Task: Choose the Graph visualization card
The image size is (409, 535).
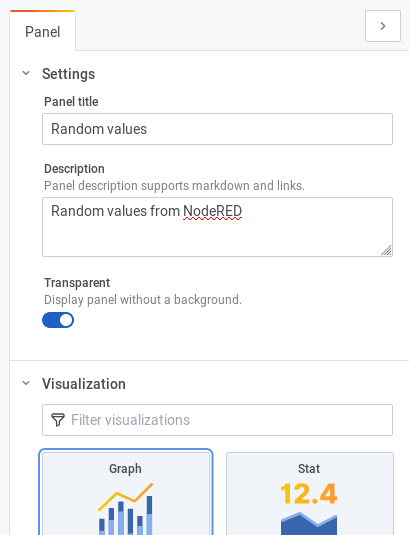Action: coord(126,493)
